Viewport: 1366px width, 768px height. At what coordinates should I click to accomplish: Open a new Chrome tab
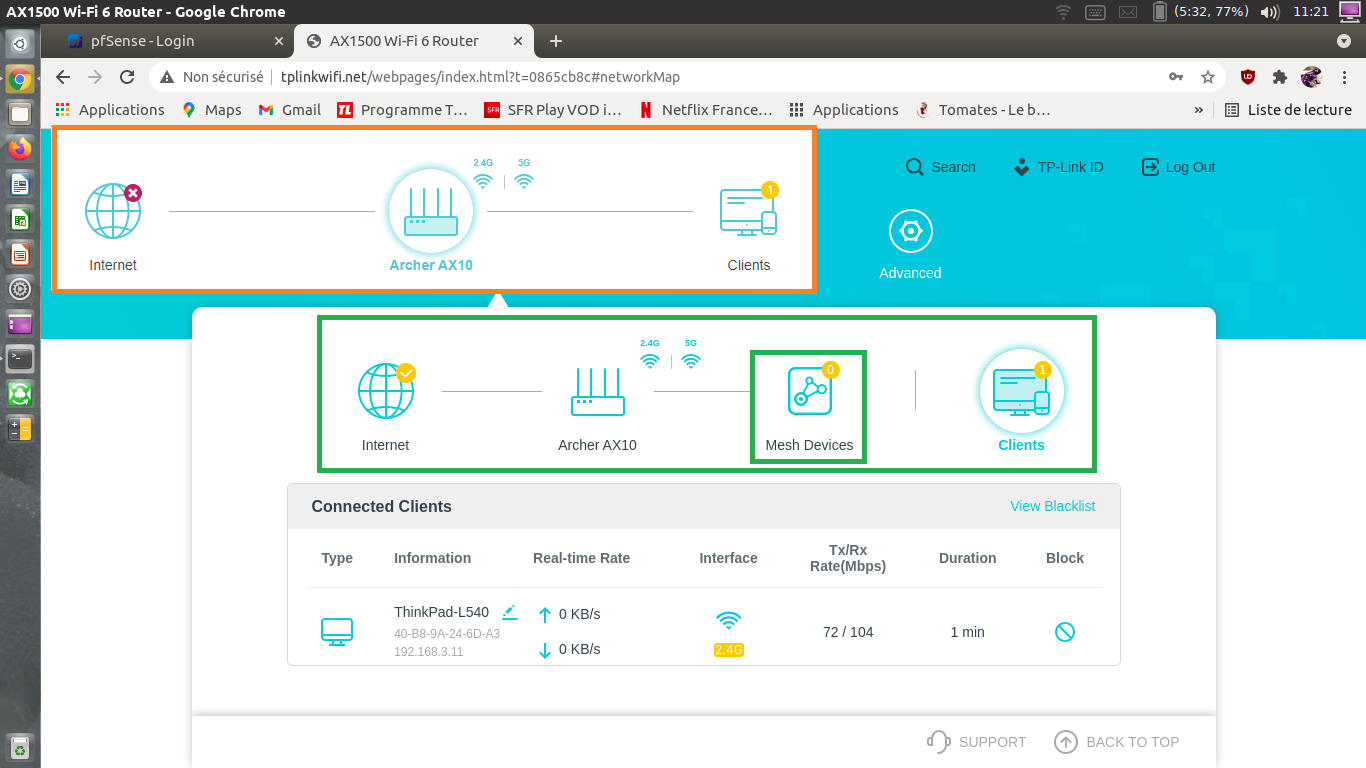coord(556,41)
